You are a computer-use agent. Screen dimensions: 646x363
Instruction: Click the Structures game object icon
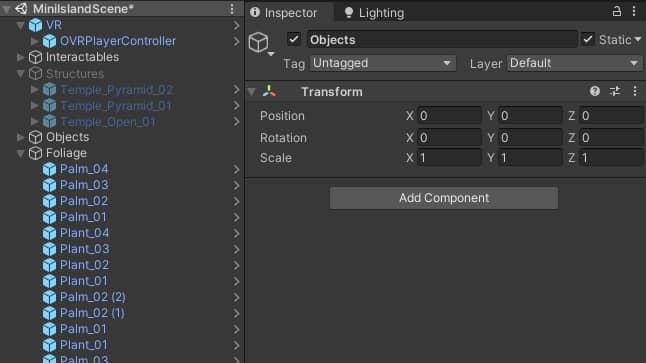click(x=35, y=73)
